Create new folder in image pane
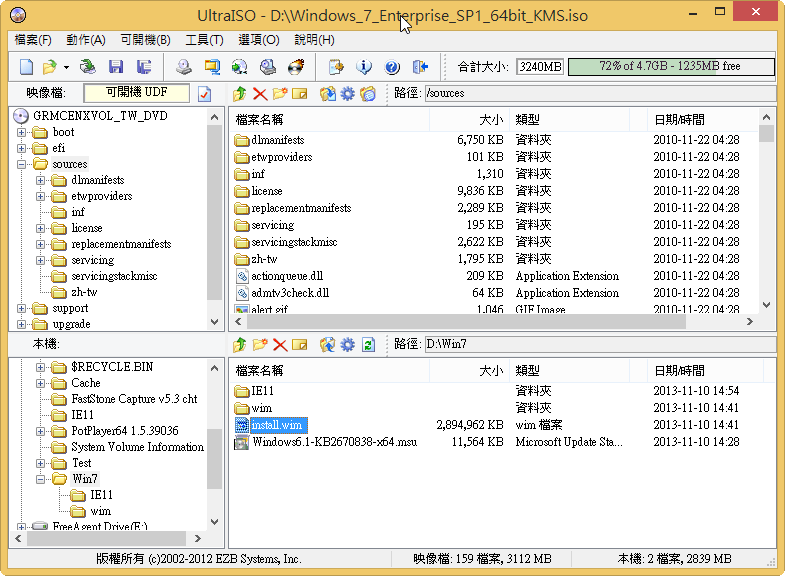Screen dimensions: 785x576 click(280, 94)
